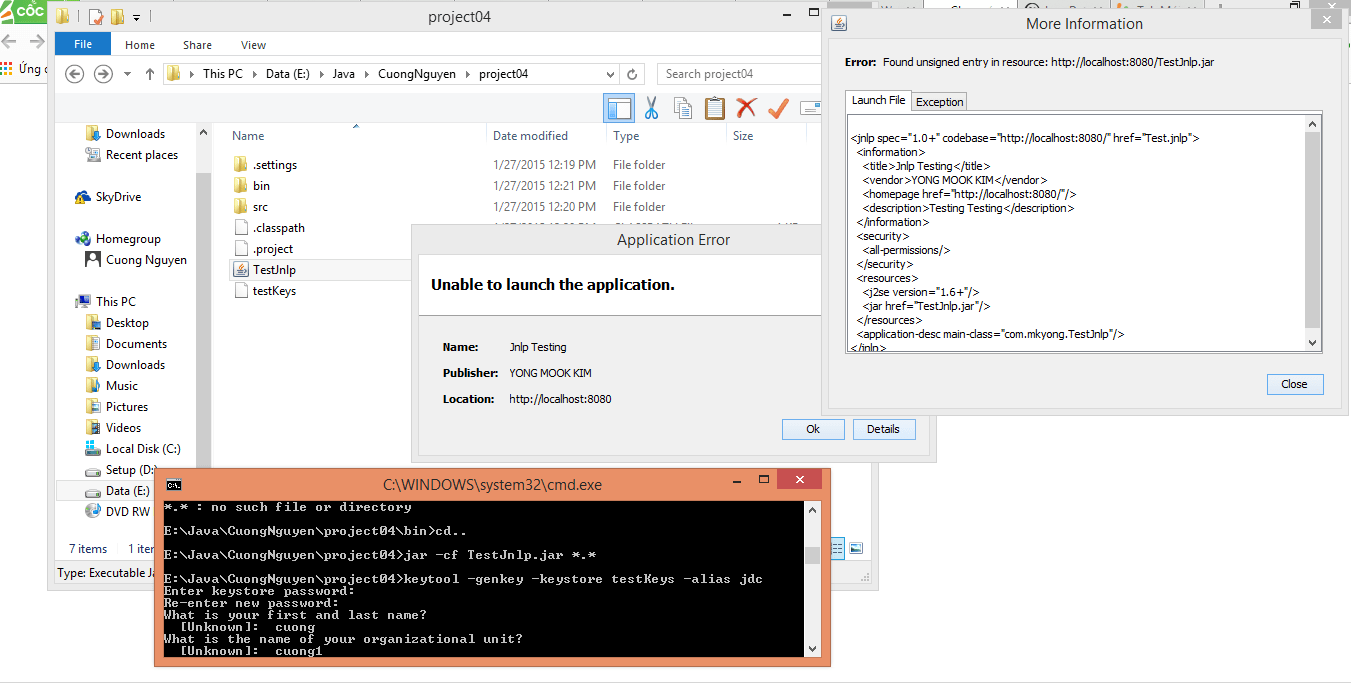This screenshot has height=683, width=1351.
Task: Expand the breadcrumb arrow after This PC
Action: tap(254, 74)
